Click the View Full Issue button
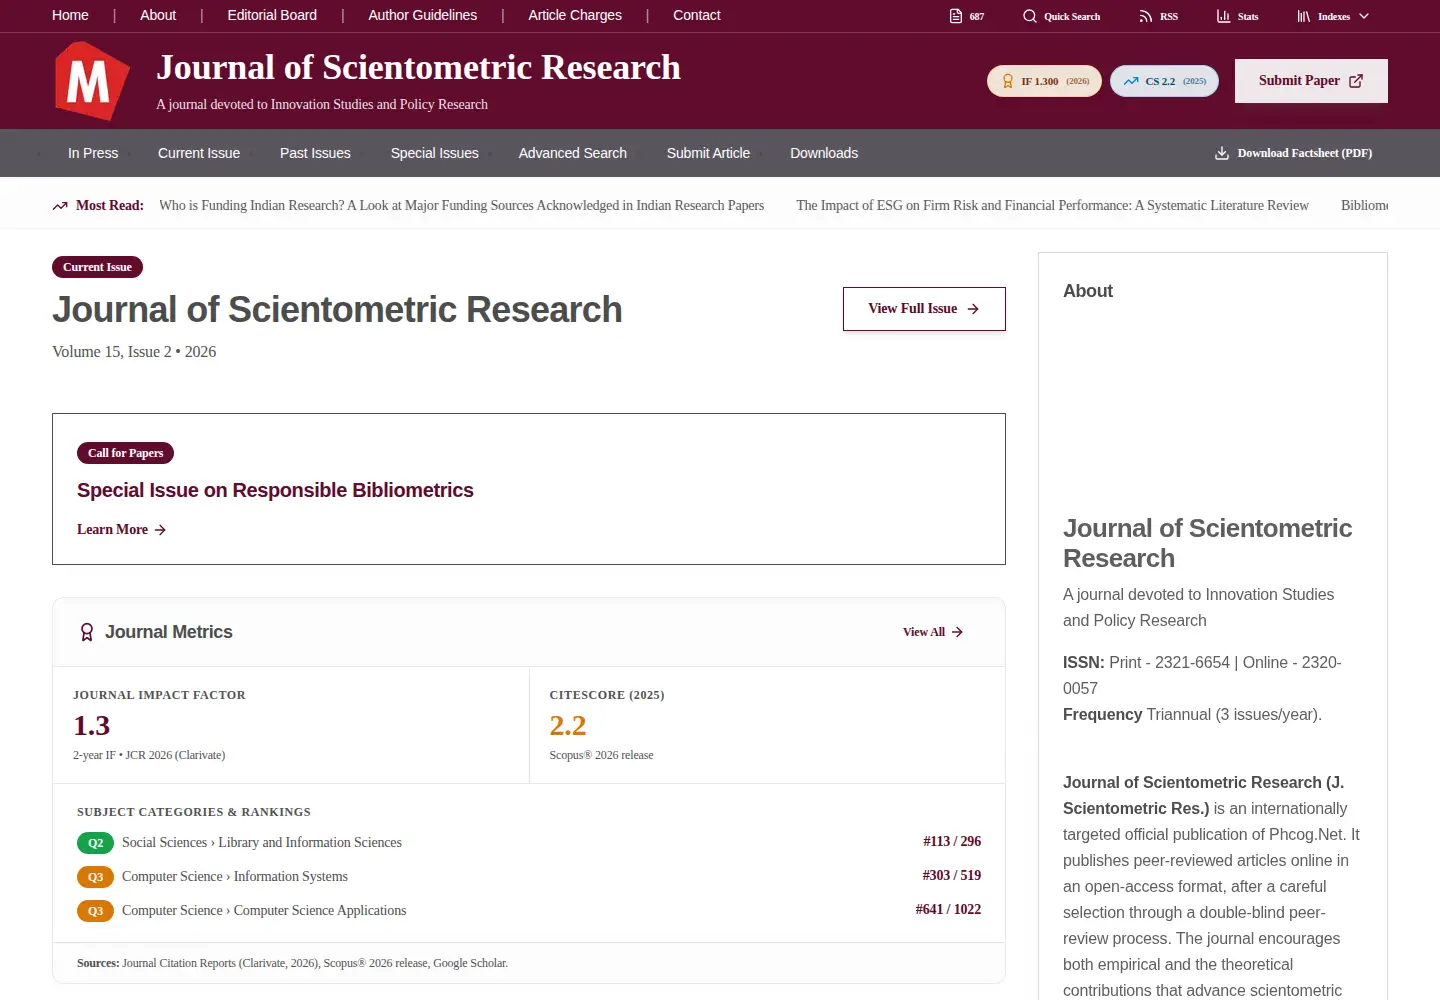This screenshot has height=1000, width=1440. [x=924, y=309]
